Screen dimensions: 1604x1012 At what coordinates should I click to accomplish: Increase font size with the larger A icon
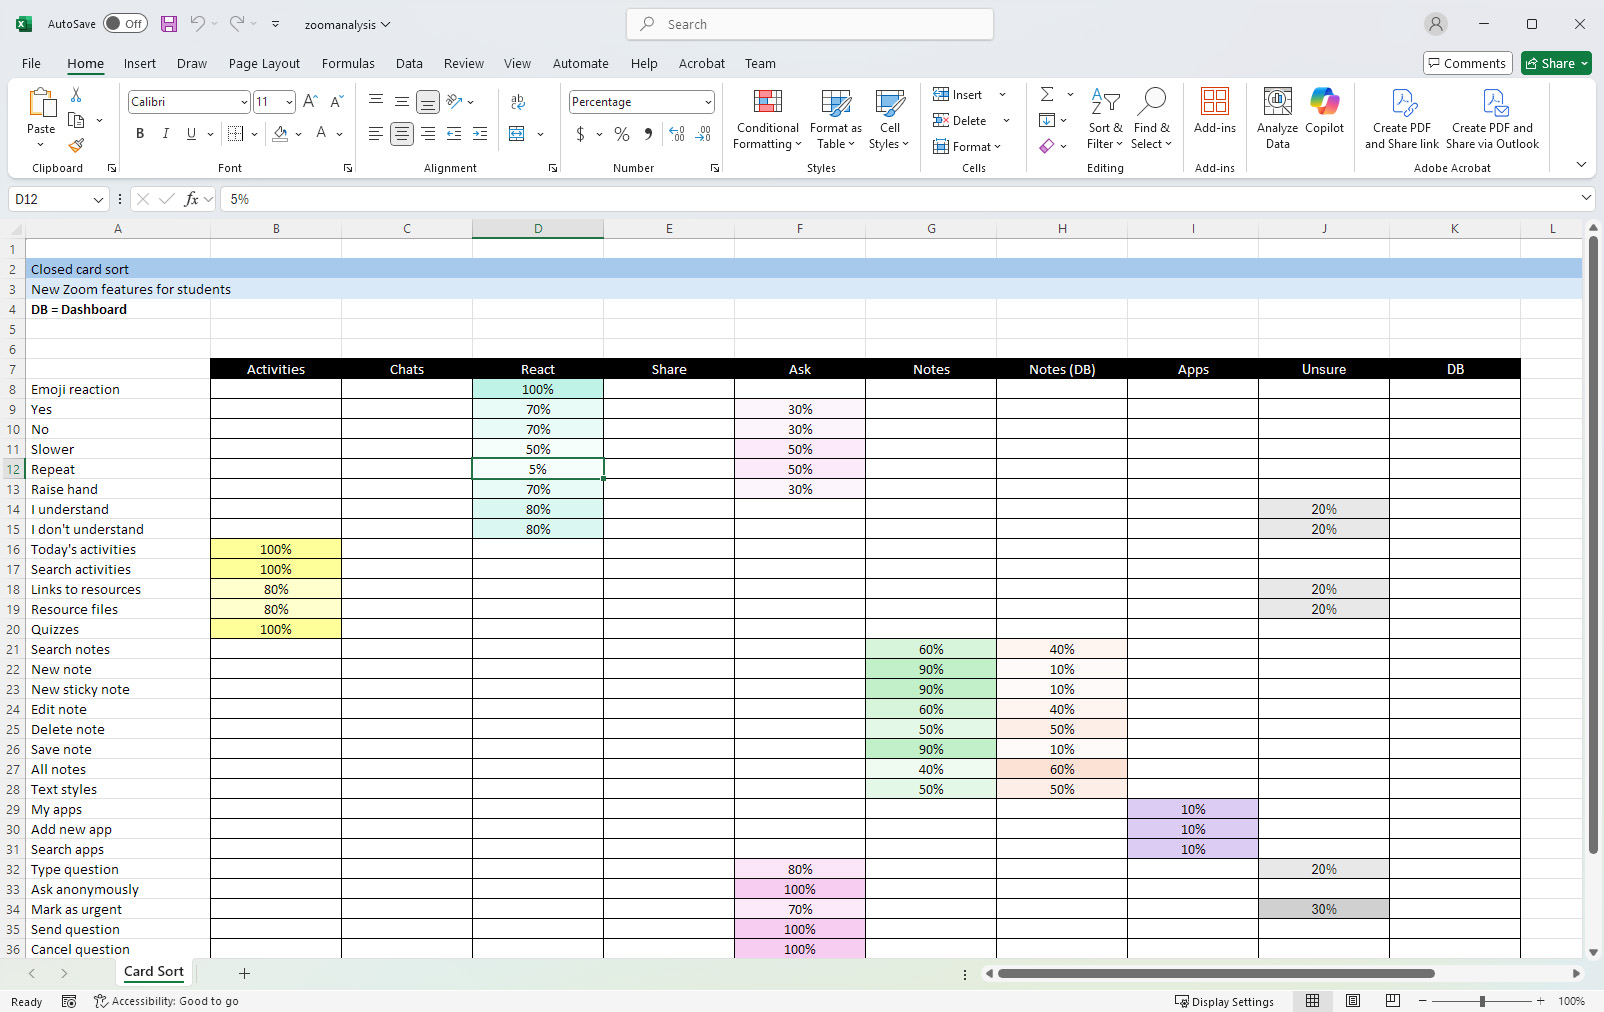pos(310,102)
